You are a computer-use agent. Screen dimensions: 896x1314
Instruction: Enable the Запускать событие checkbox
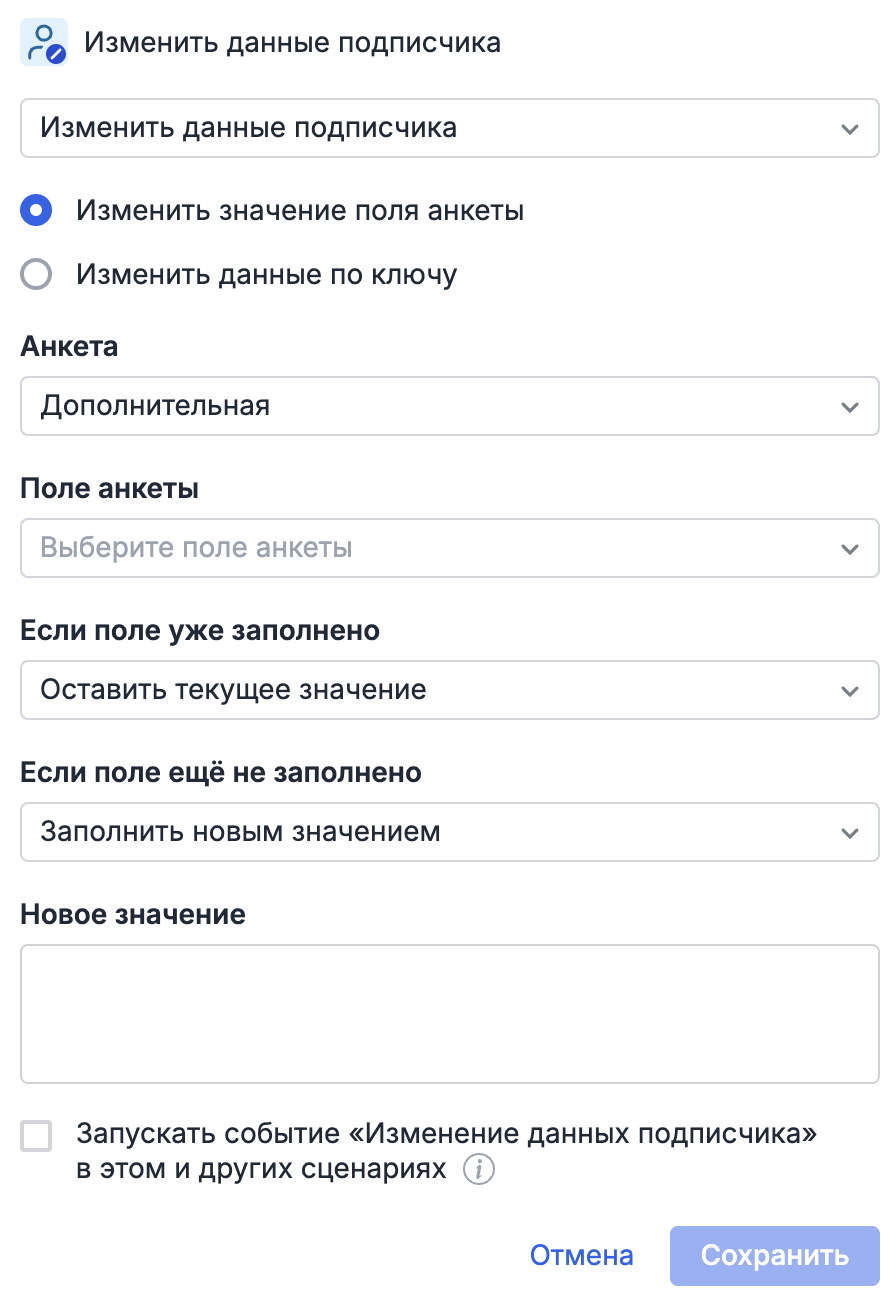36,1136
